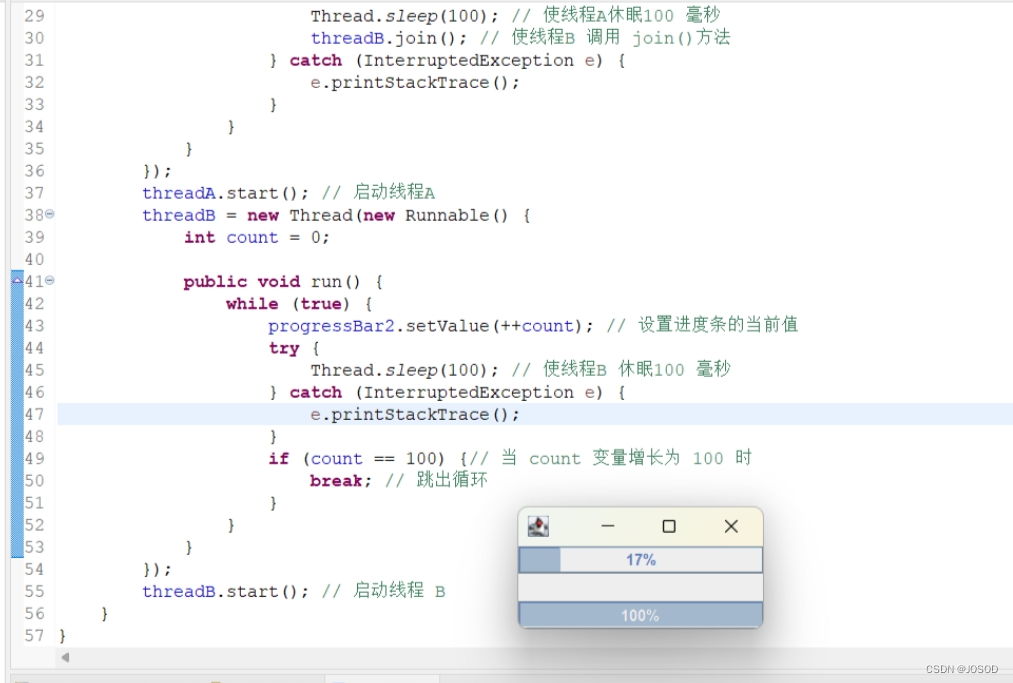This screenshot has width=1013, height=683.
Task: Click catch (InterruptedException e) on line 46
Action: tap(446, 392)
